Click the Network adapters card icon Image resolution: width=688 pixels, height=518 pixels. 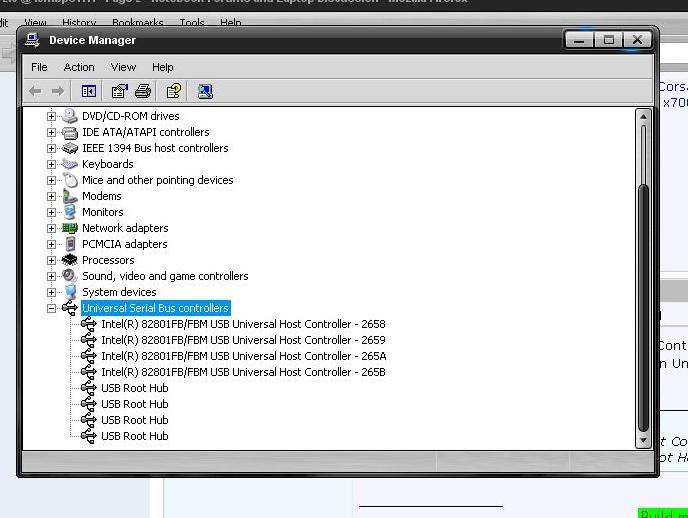pos(69,228)
